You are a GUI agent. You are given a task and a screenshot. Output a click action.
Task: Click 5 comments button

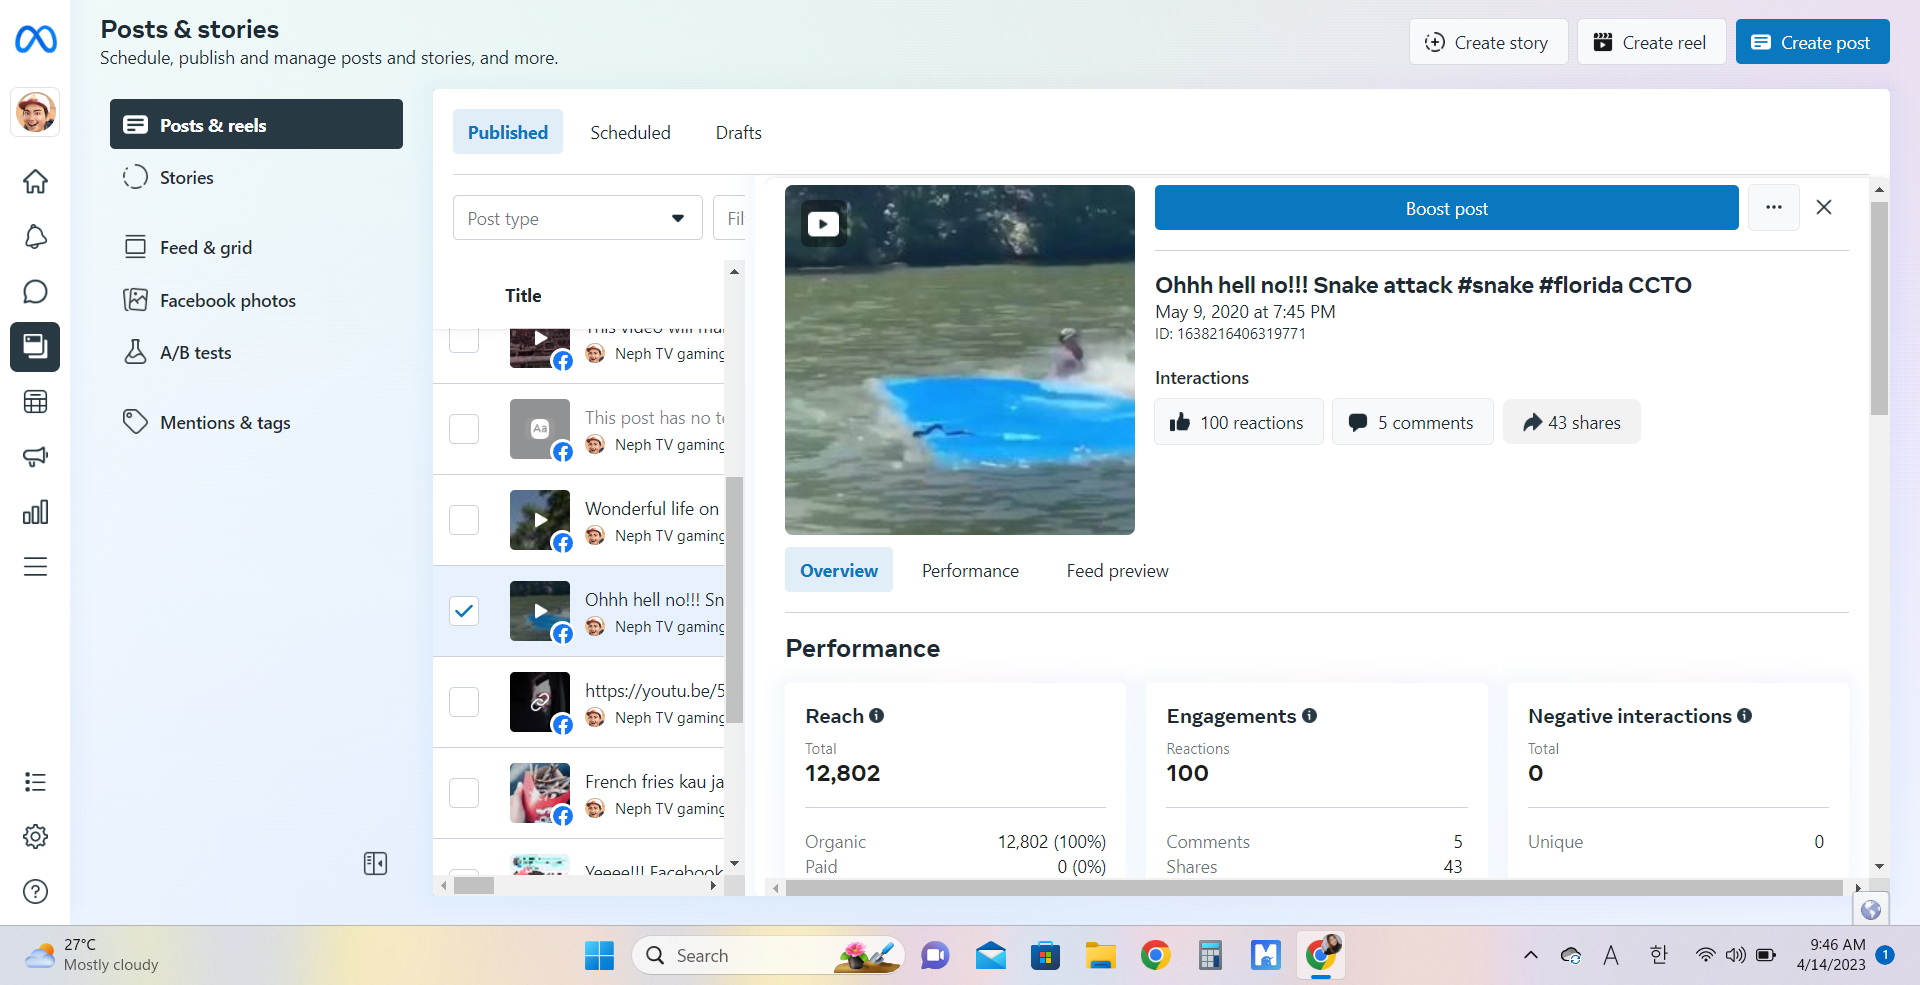coord(1412,422)
